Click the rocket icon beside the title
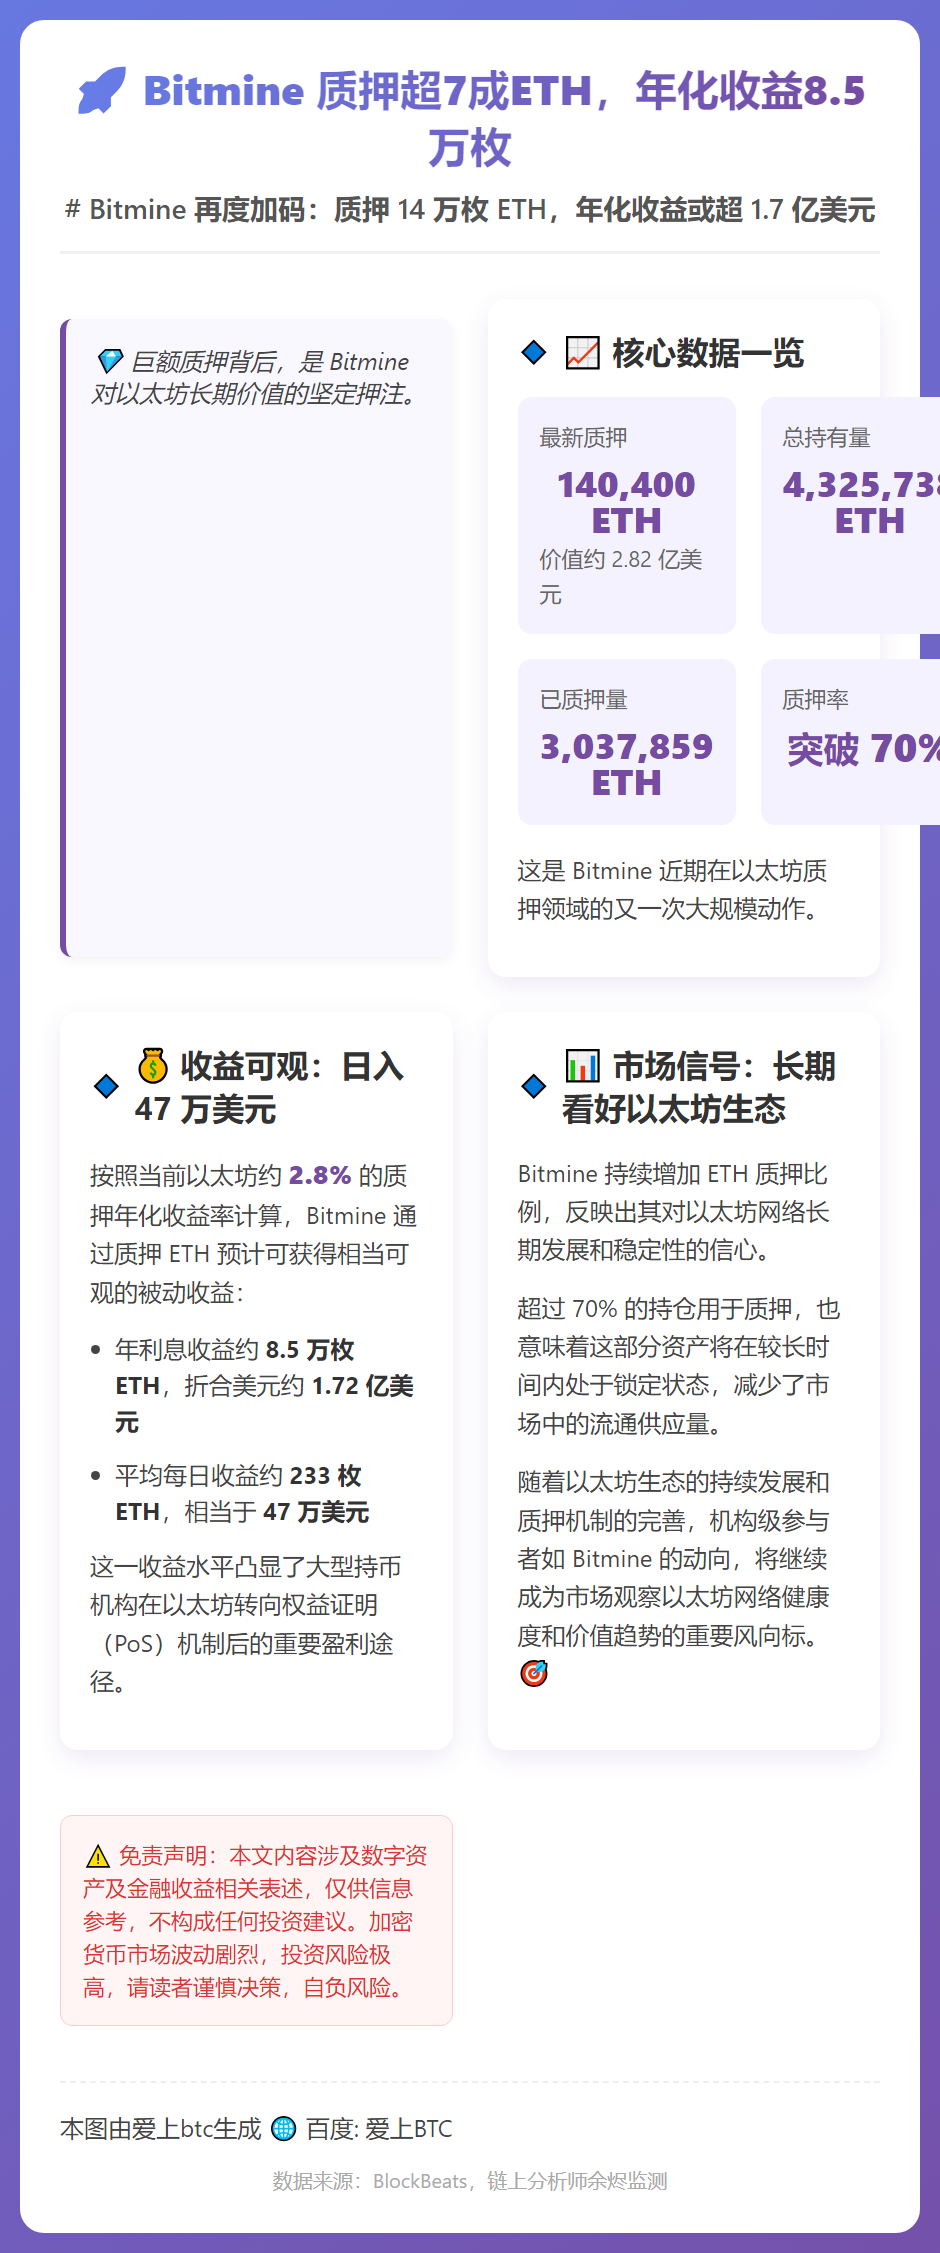 click(x=102, y=90)
